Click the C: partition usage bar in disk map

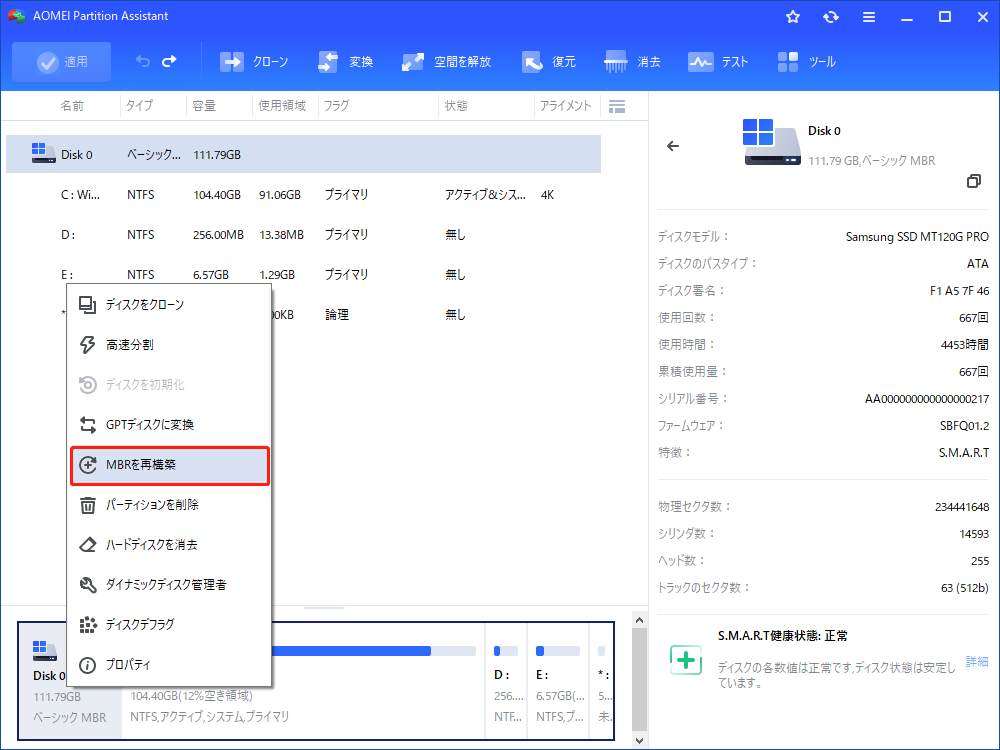(x=374, y=651)
